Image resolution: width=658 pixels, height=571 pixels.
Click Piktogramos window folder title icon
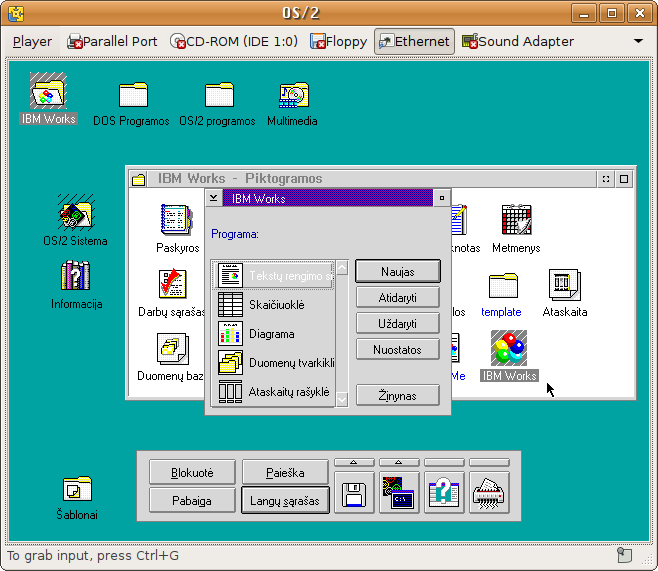coord(138,179)
